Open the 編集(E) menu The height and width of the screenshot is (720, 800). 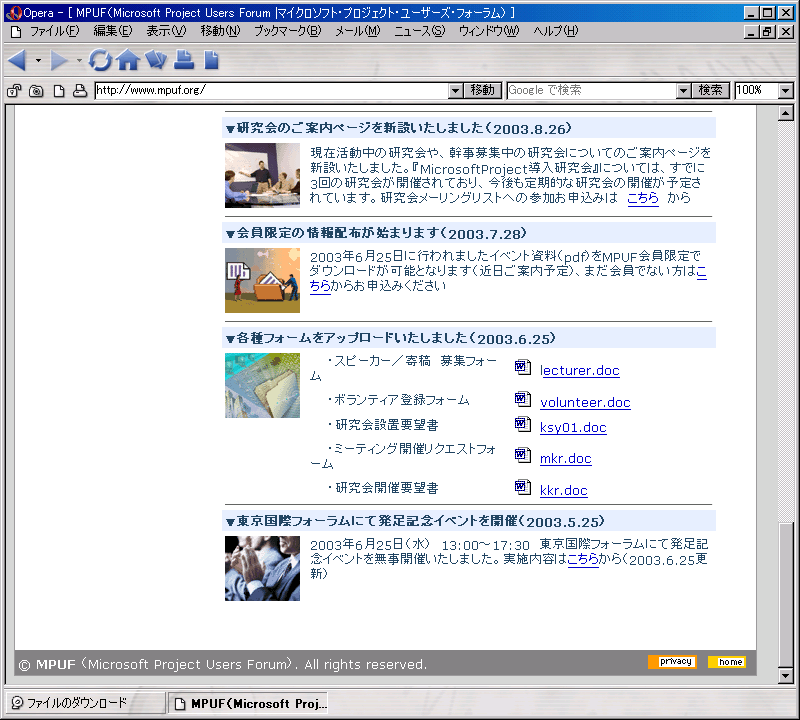pyautogui.click(x=112, y=32)
